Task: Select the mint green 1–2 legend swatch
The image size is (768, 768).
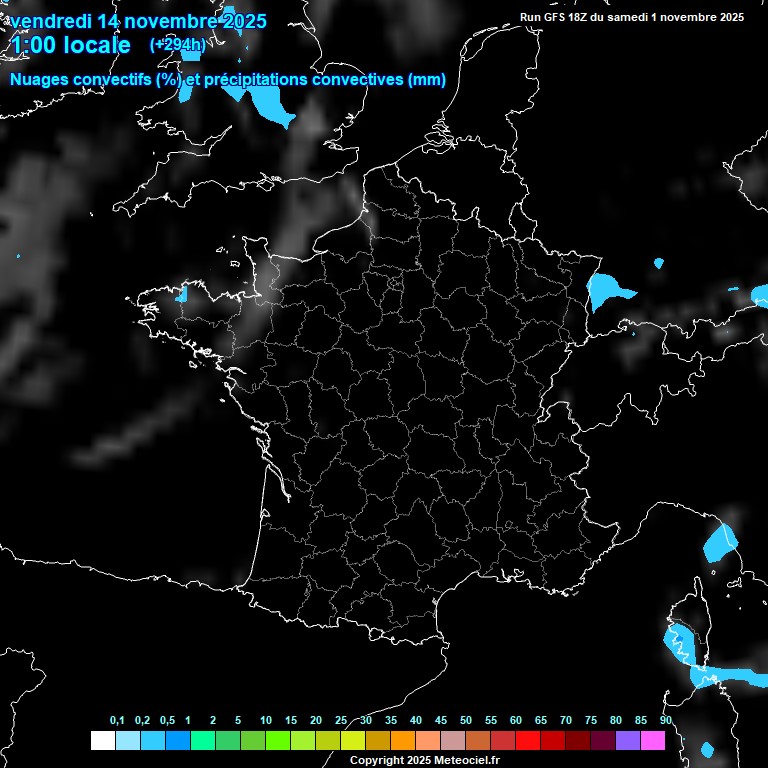Action: click(x=203, y=740)
